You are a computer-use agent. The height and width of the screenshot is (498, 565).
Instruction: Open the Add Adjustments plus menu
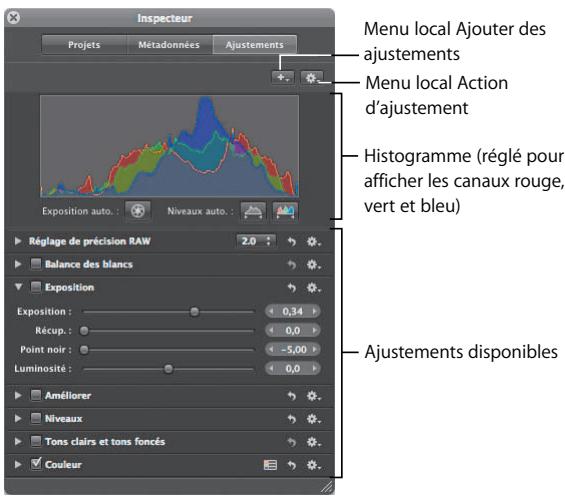(283, 77)
